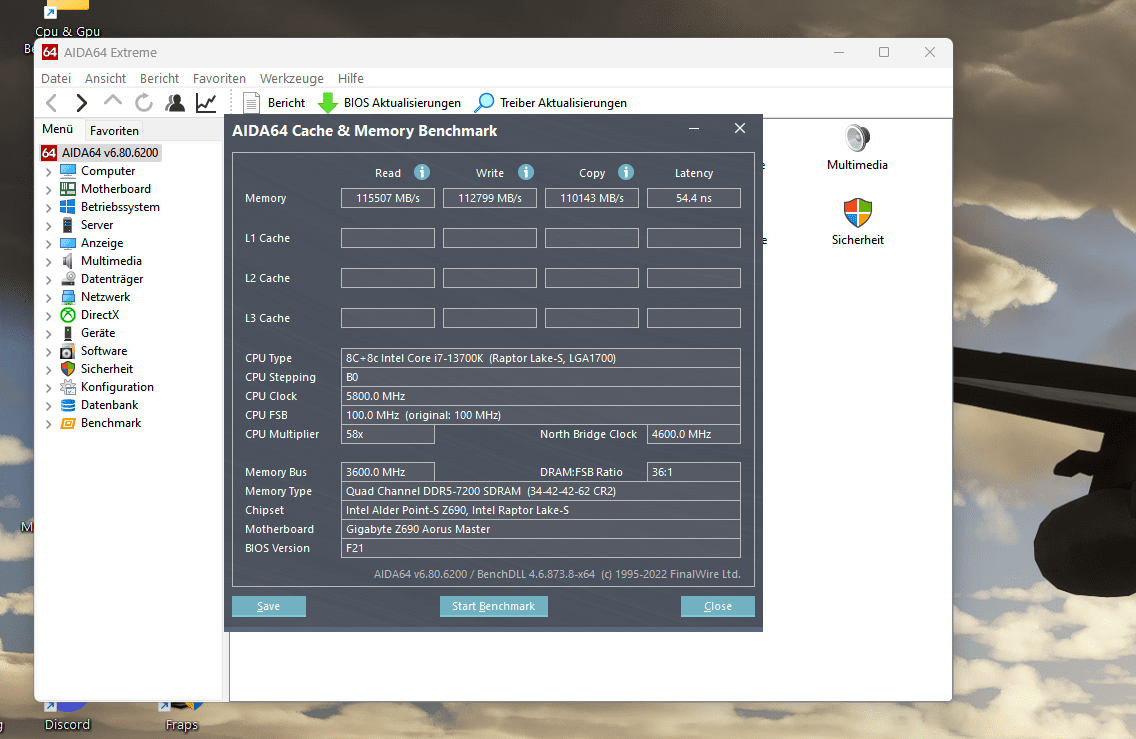This screenshot has height=739, width=1136.
Task: Start Benchmark in the dialog
Action: (x=493, y=606)
